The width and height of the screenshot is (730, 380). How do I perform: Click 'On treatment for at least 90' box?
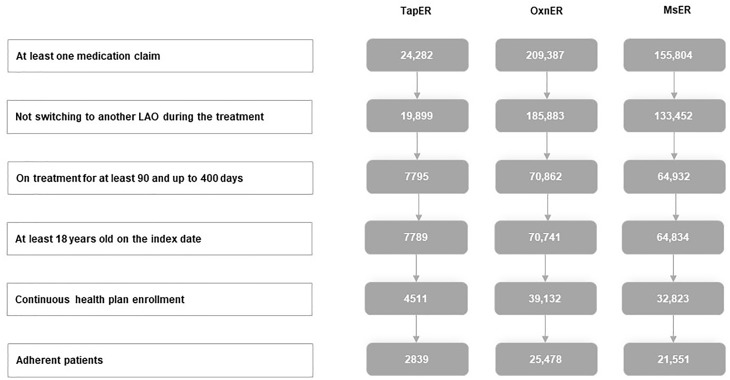(160, 178)
